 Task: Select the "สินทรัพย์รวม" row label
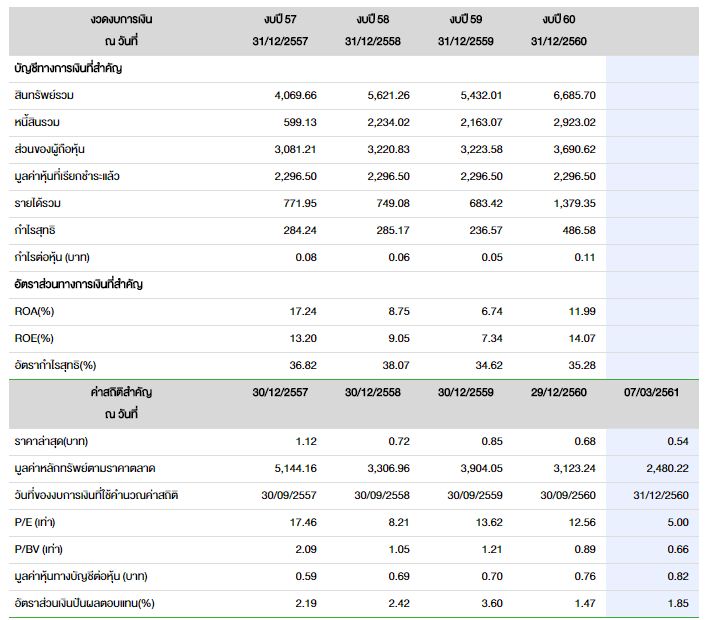(45, 95)
